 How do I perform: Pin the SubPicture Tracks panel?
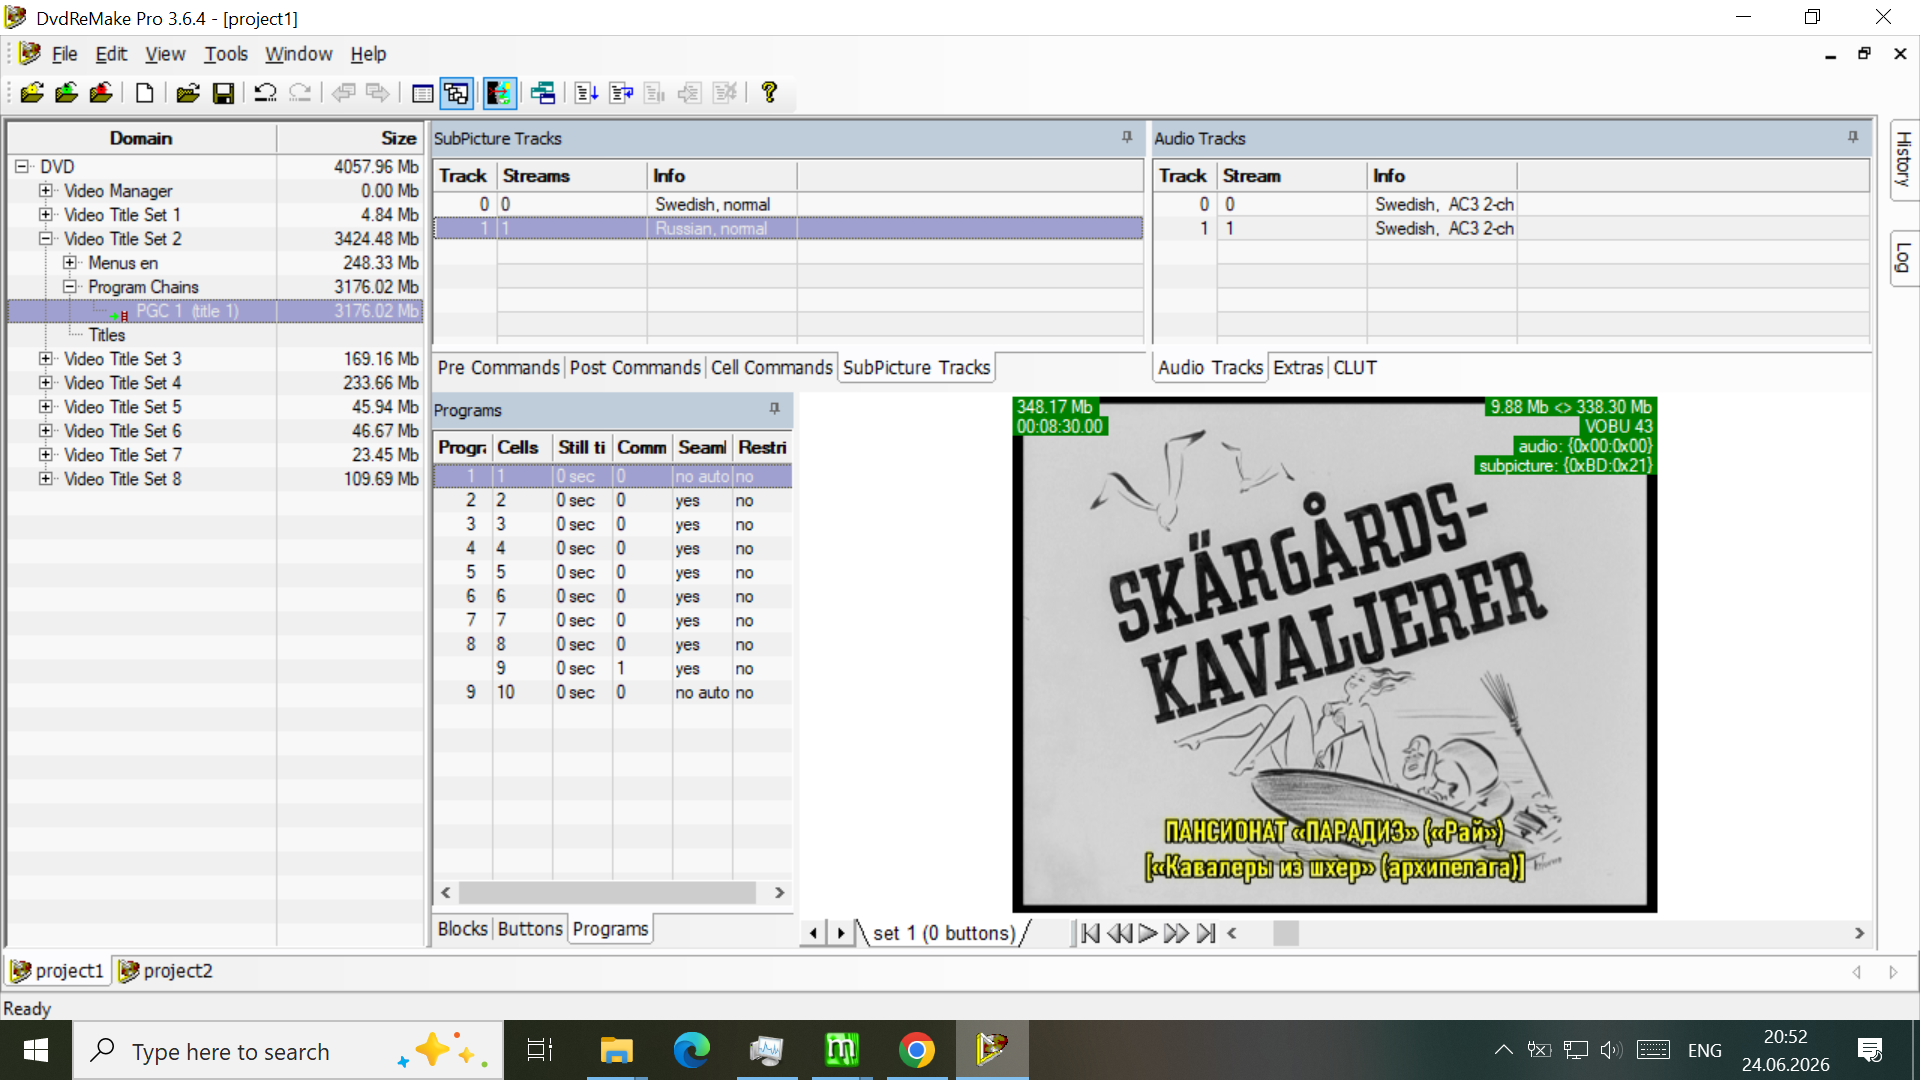1127,137
